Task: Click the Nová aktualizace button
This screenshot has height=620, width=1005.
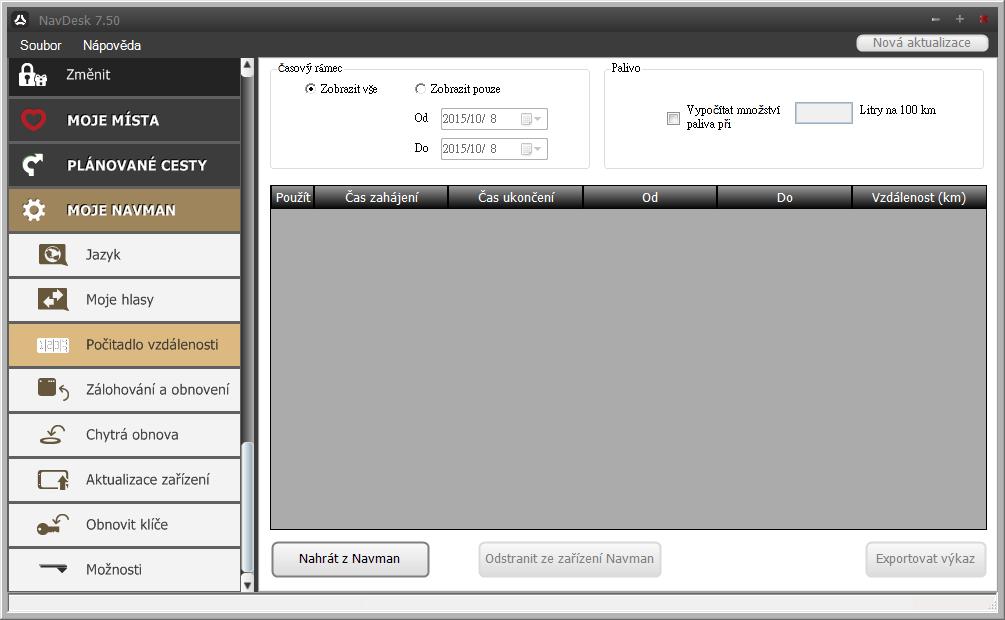Action: [922, 43]
